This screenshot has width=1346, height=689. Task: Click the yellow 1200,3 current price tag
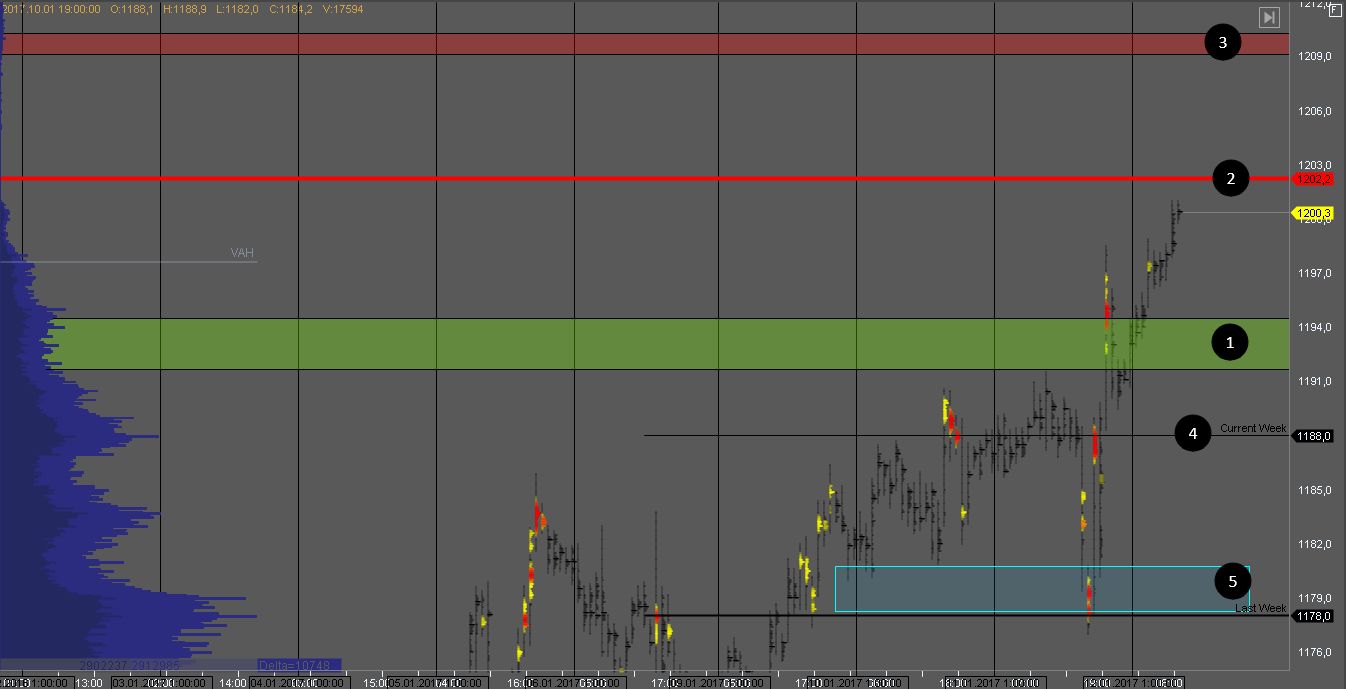click(1313, 213)
